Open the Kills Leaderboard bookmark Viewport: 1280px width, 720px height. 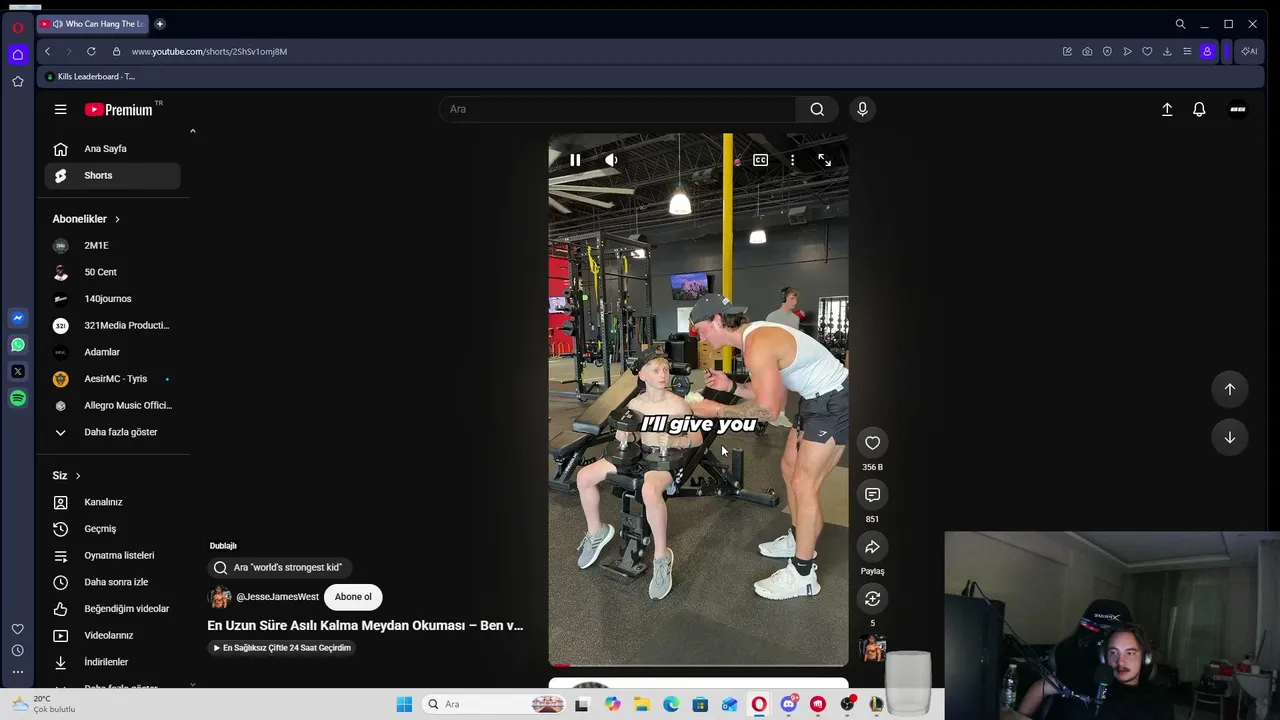tap(90, 77)
